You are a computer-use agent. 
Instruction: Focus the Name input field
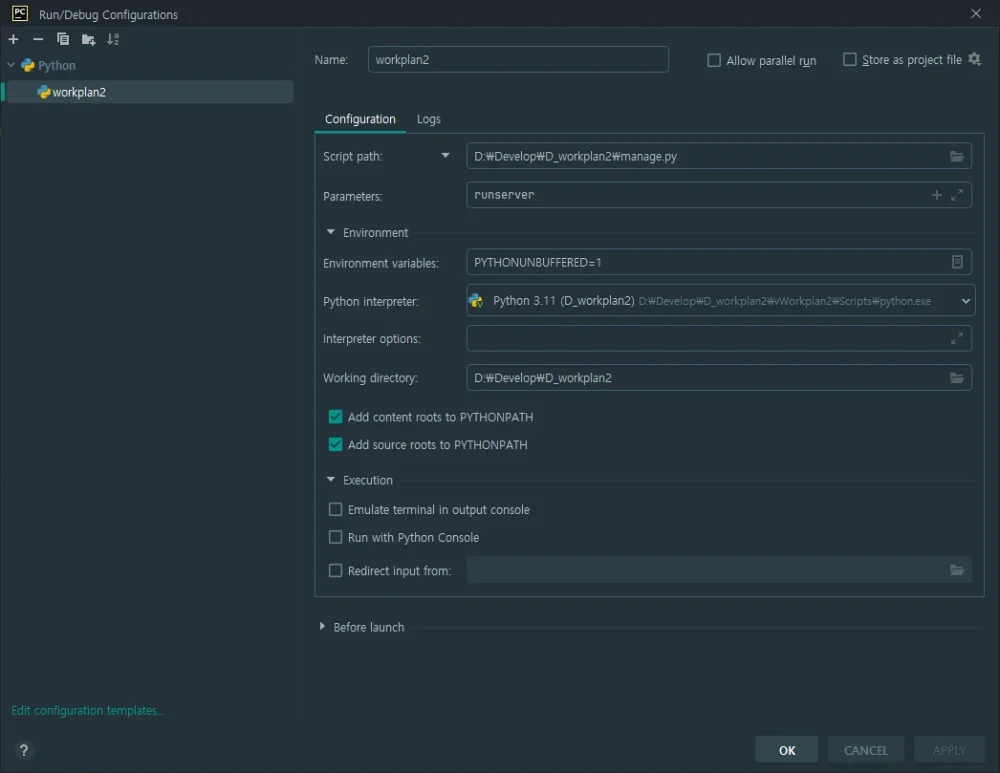pos(518,59)
